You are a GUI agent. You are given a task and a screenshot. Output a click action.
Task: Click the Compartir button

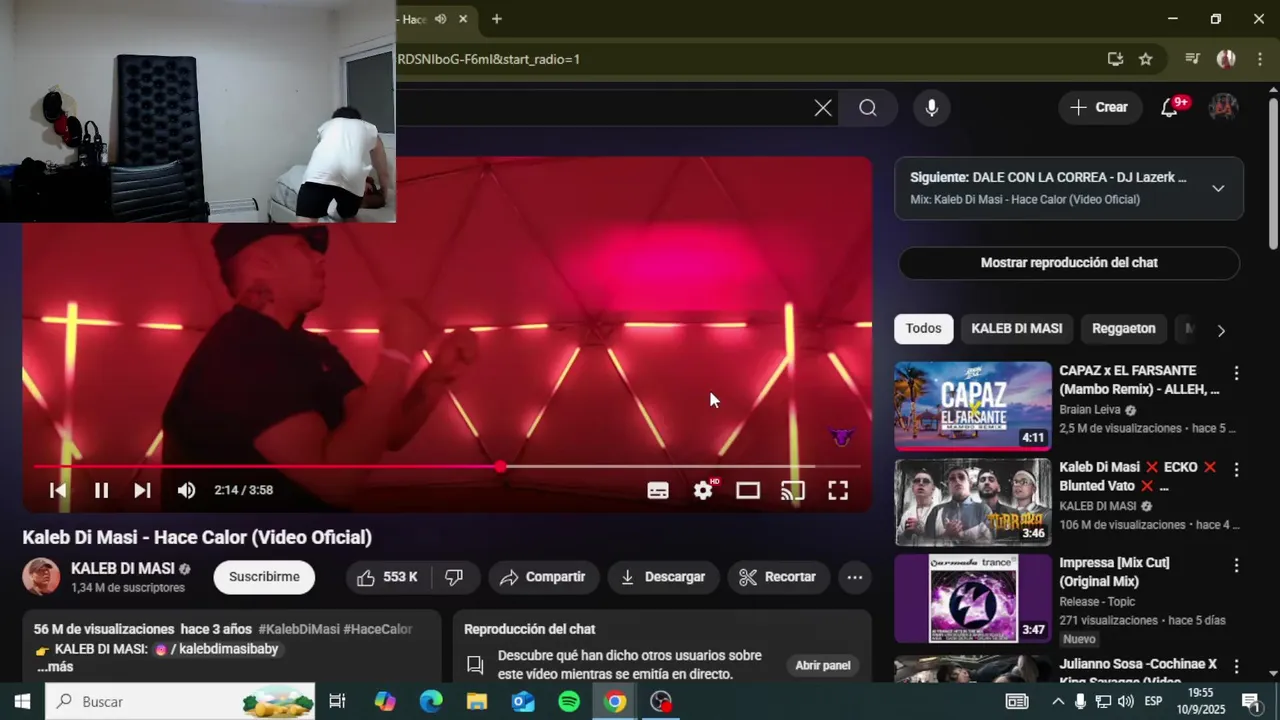point(543,577)
